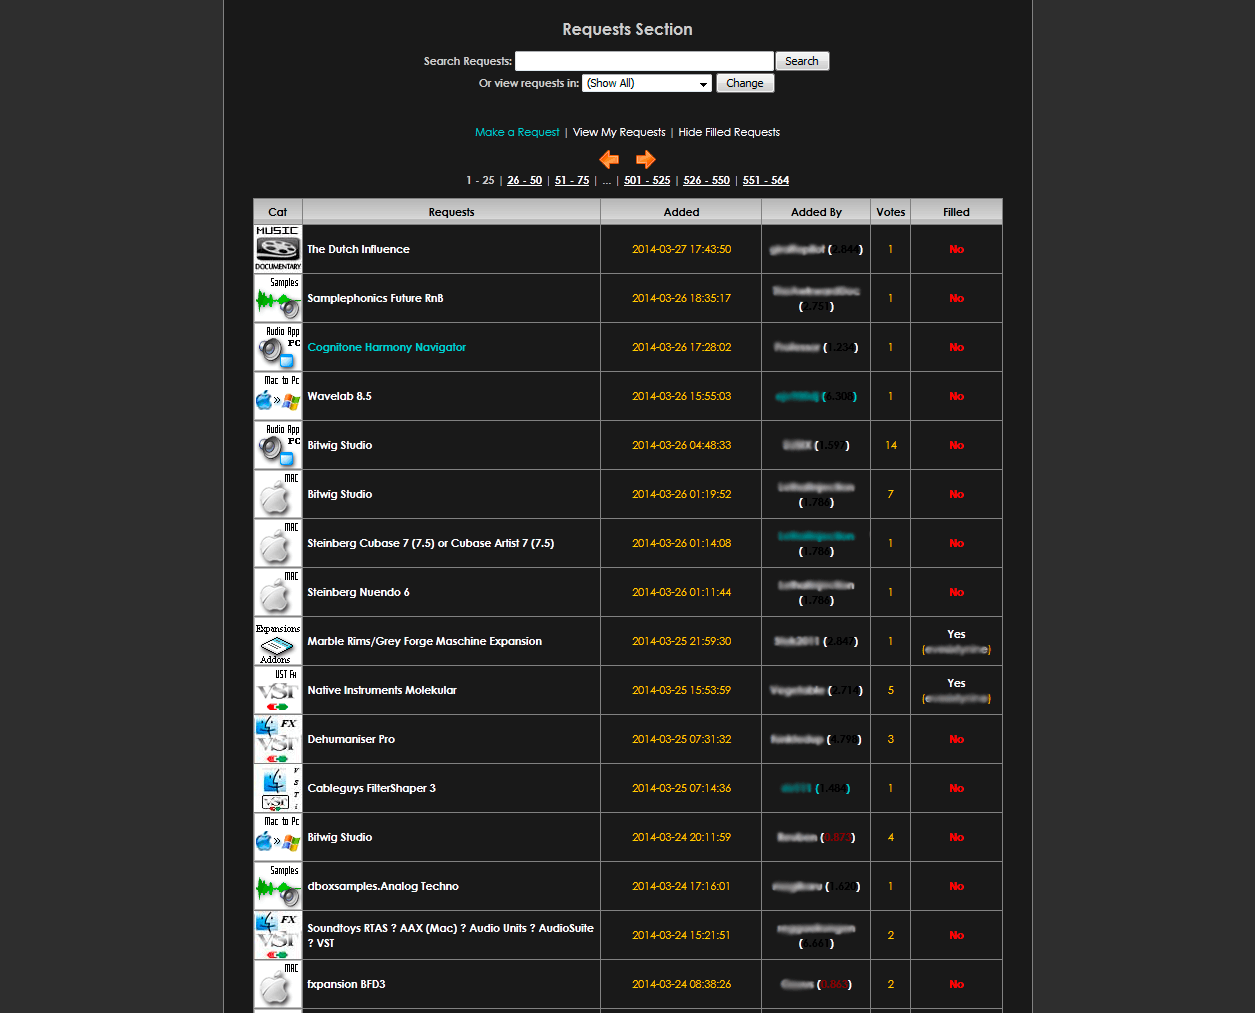Click Expansions Addons icon for Marble Rims request
Image resolution: width=1255 pixels, height=1013 pixels.
point(278,641)
